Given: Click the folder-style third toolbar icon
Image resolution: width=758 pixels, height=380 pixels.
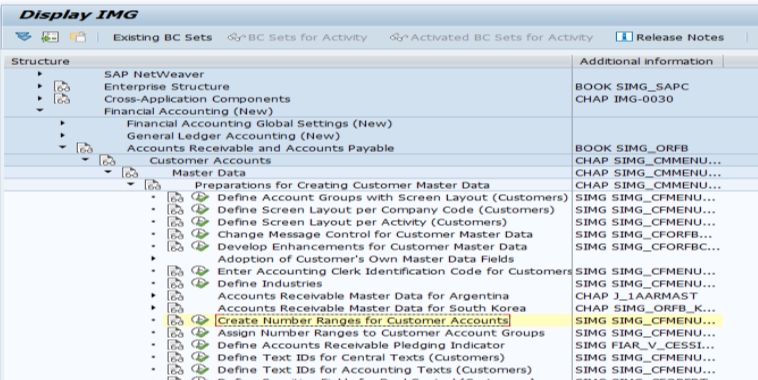Looking at the screenshot, I should point(78,37).
